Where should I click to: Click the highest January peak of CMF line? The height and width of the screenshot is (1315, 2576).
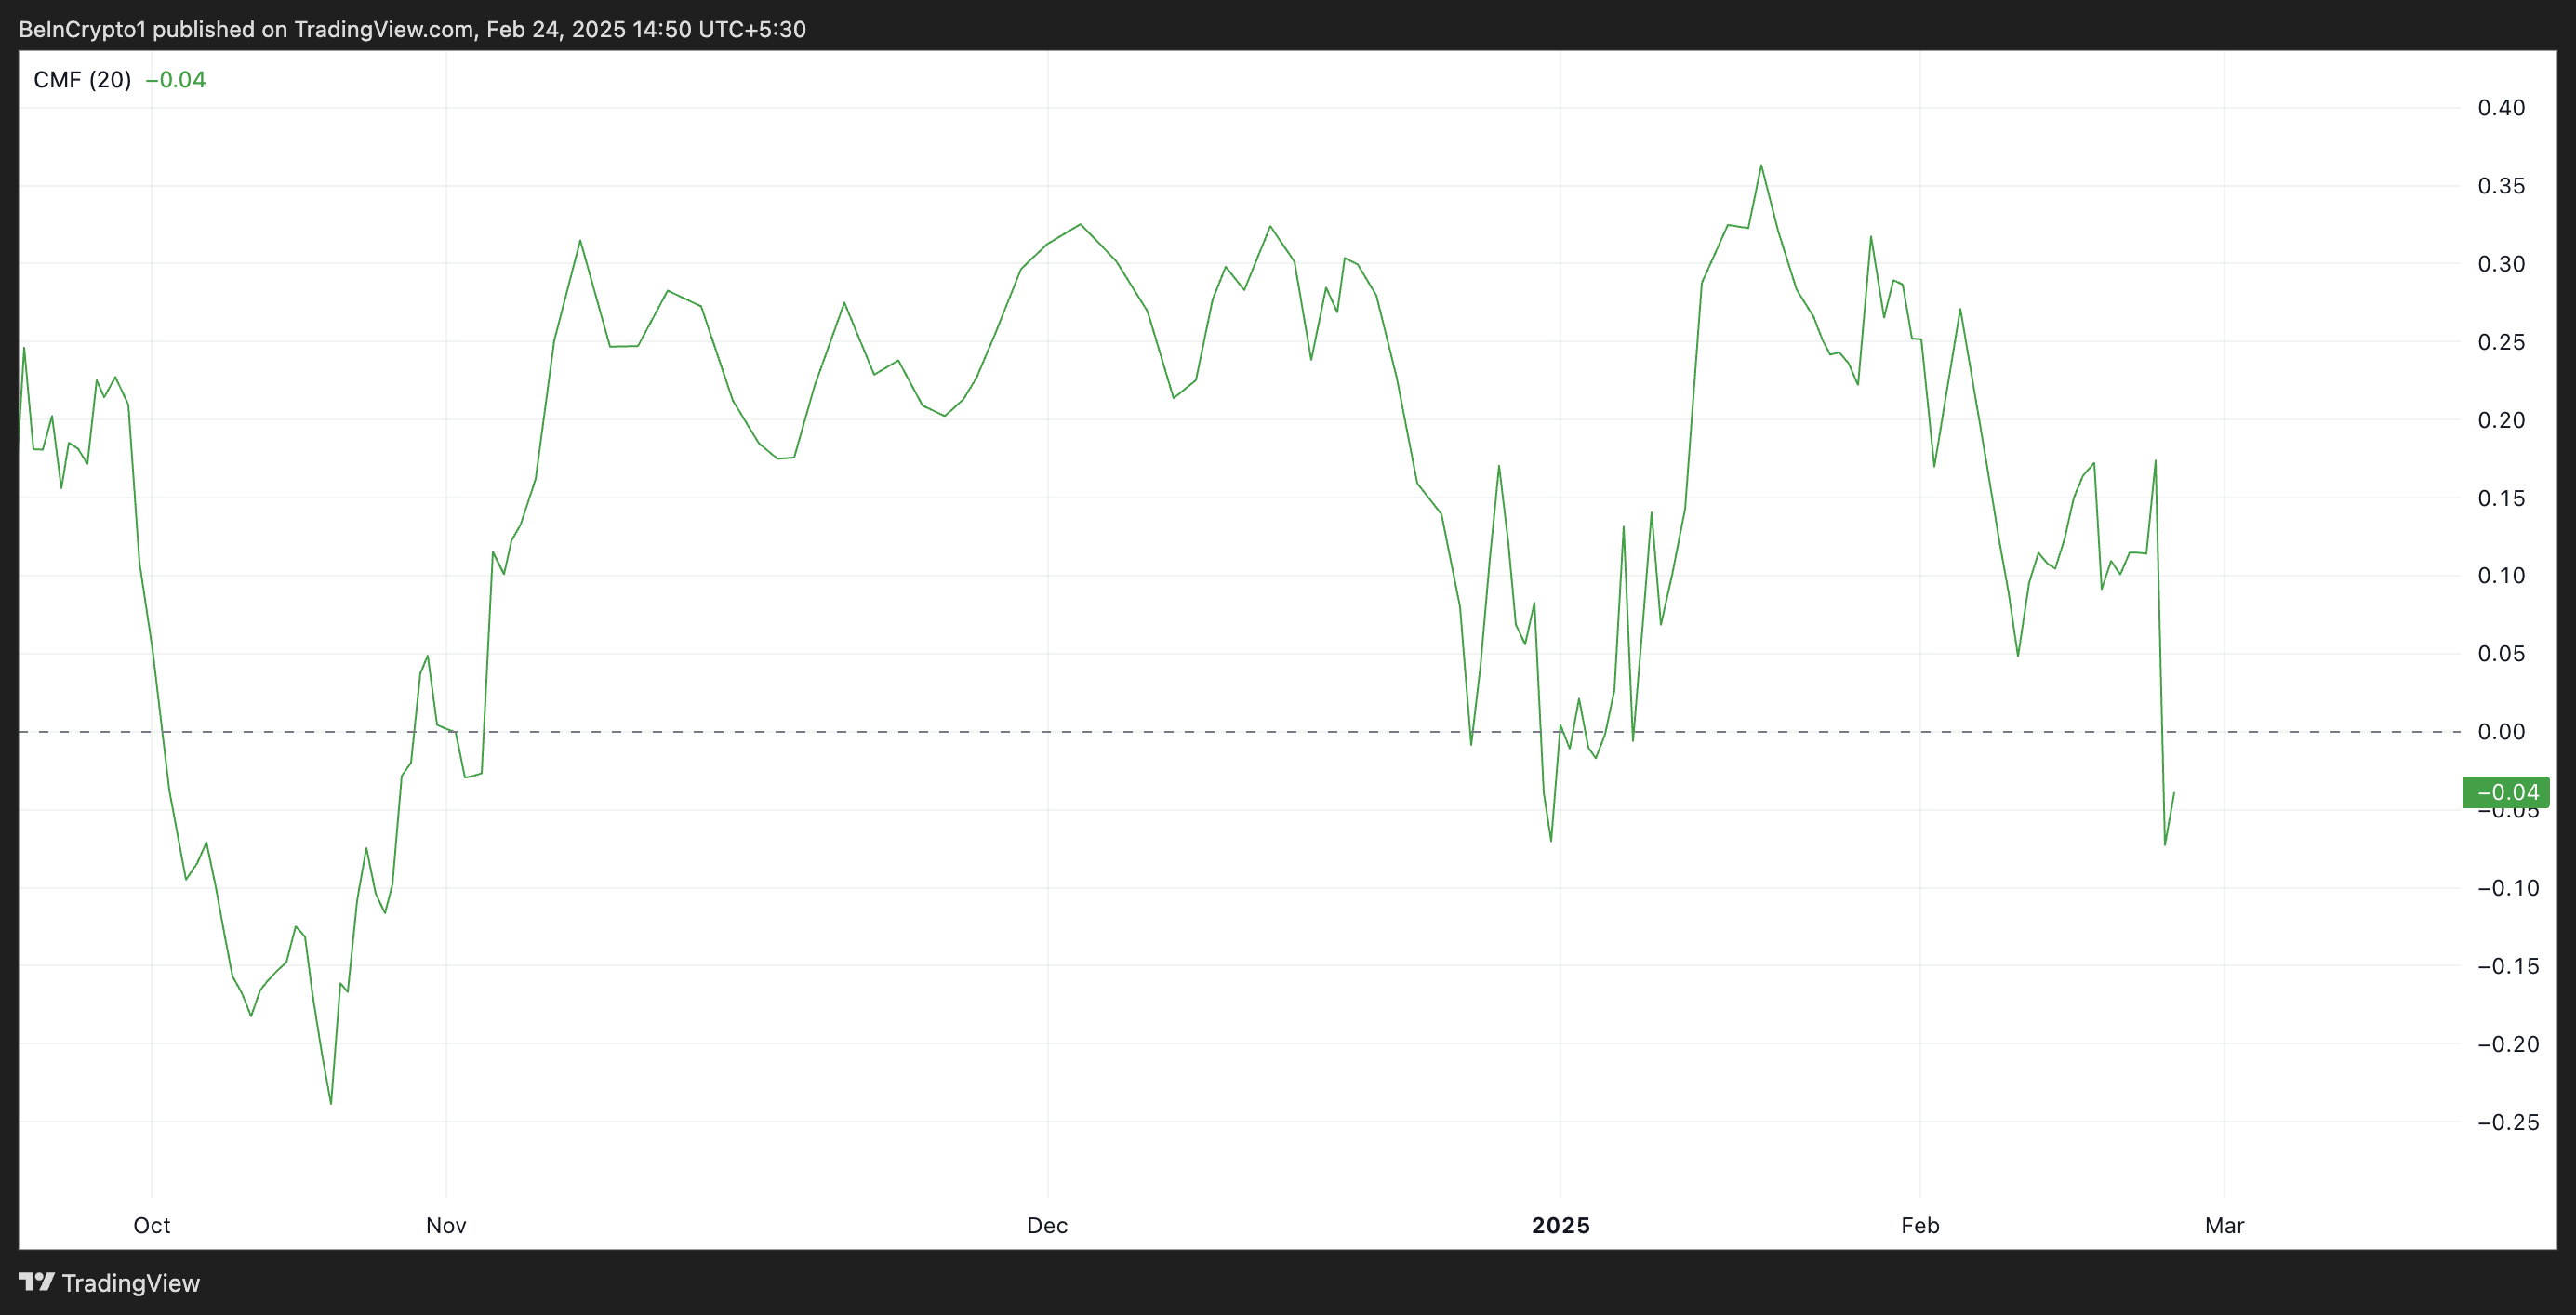pos(1761,166)
